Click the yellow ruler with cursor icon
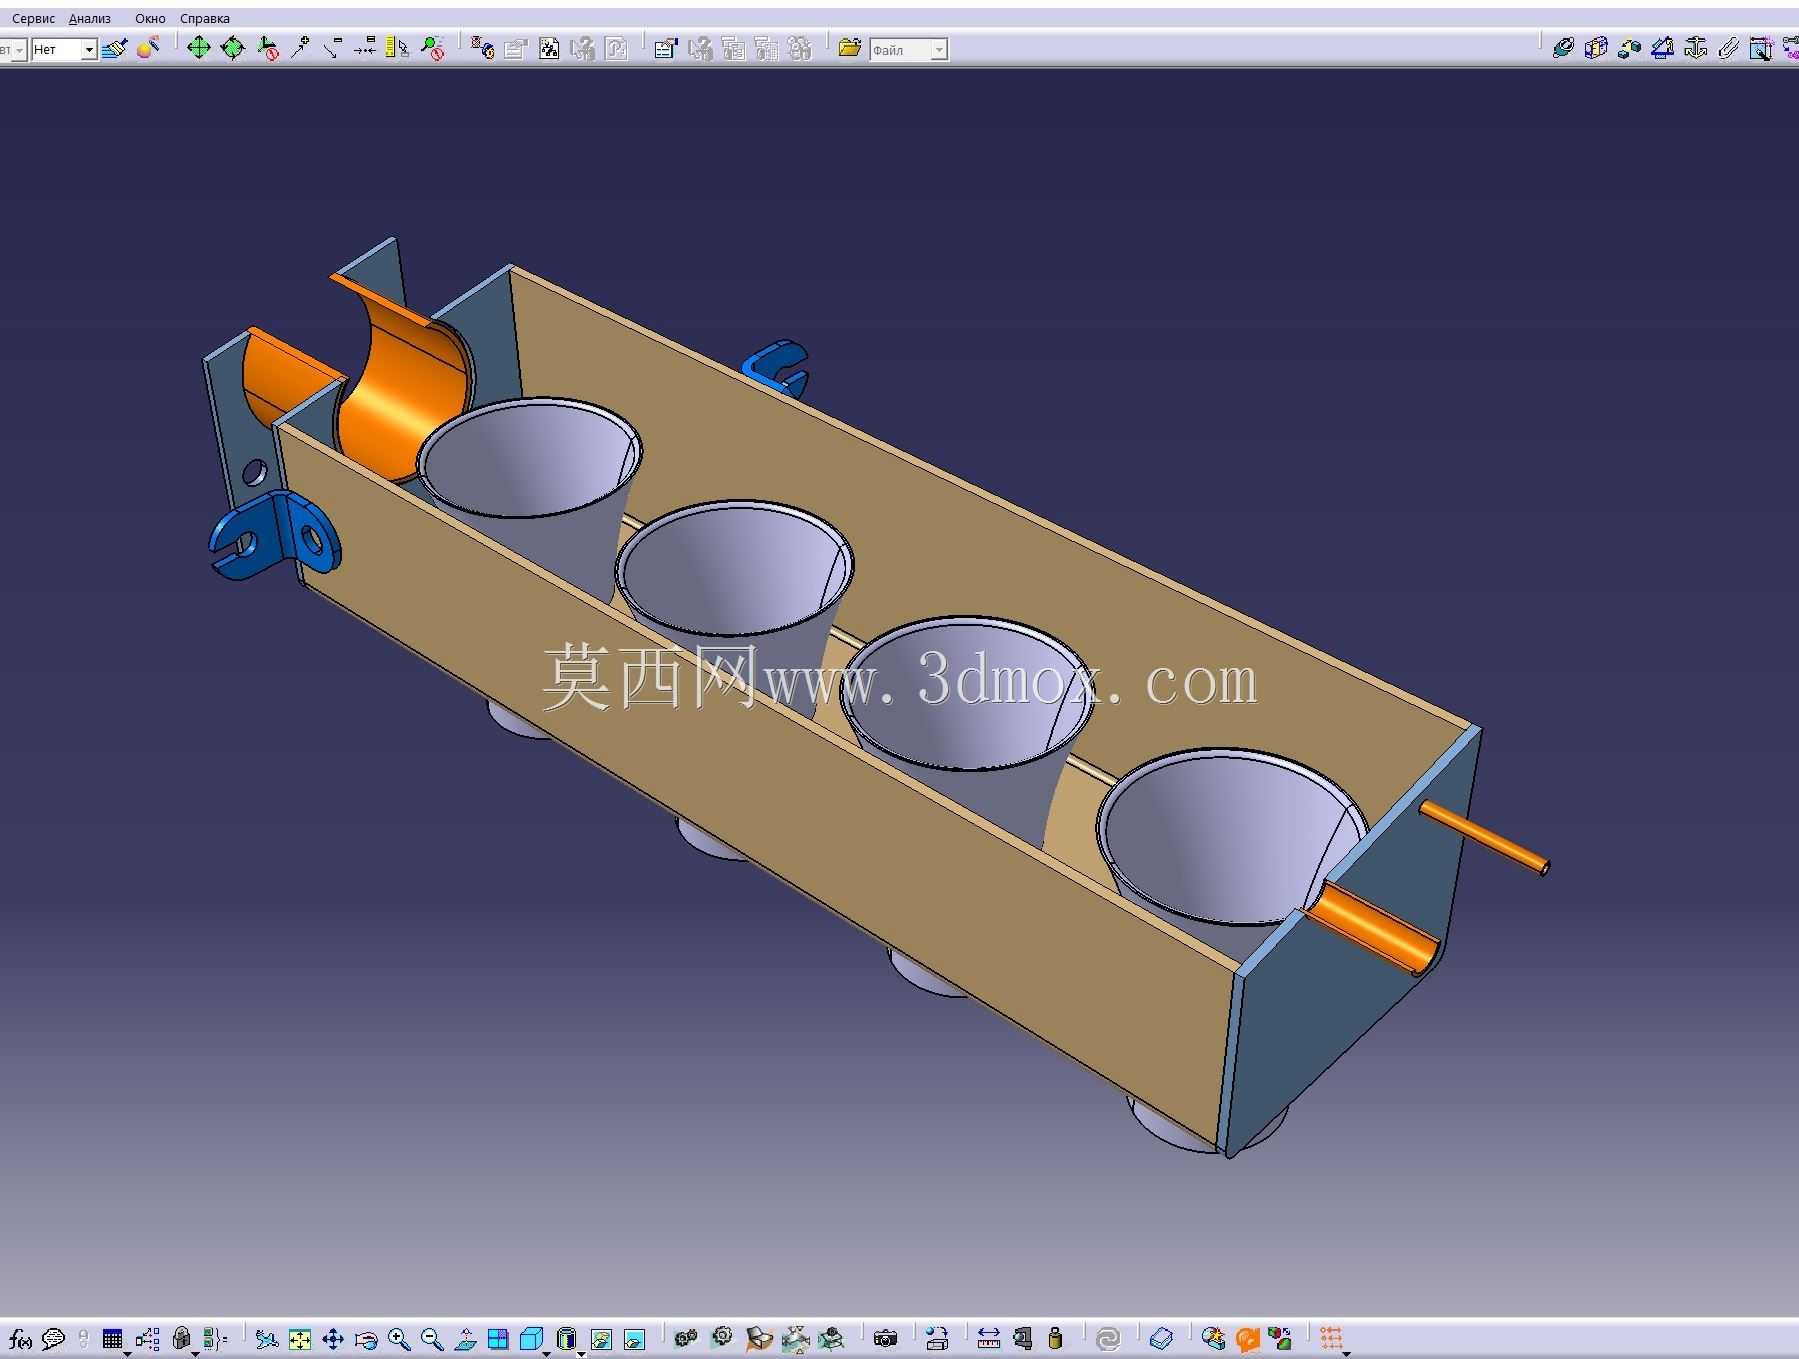 pyautogui.click(x=397, y=48)
